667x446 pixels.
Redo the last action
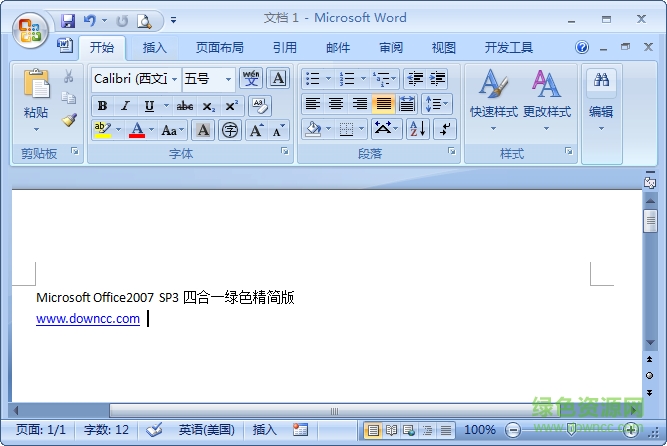[x=123, y=20]
